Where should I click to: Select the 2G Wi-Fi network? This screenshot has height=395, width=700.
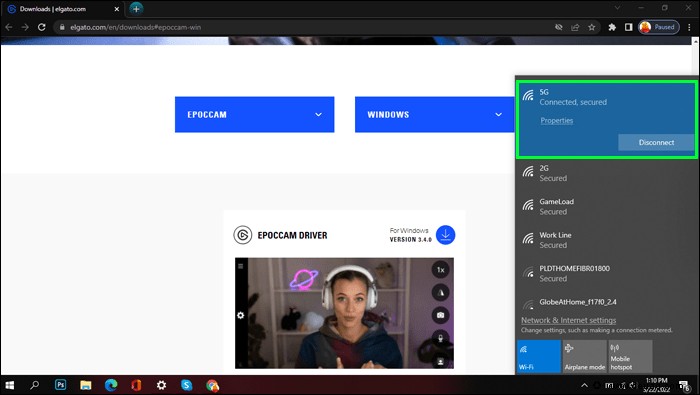tap(607, 173)
